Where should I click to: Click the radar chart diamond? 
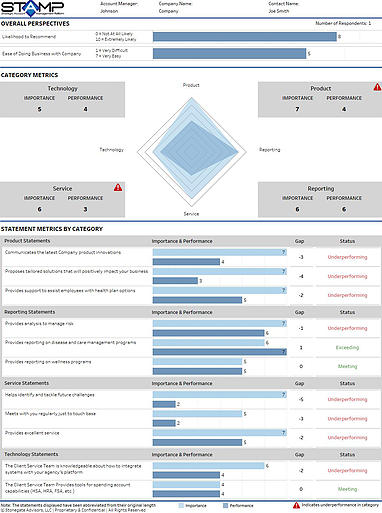tap(191, 152)
